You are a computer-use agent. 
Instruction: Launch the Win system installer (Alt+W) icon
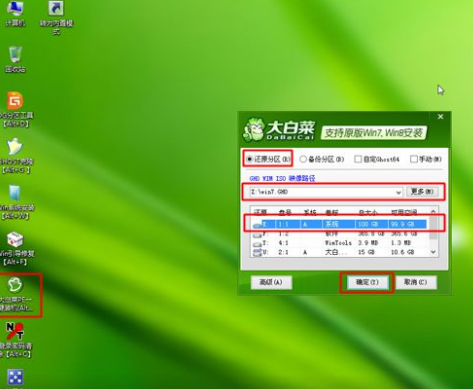pyautogui.click(x=15, y=201)
